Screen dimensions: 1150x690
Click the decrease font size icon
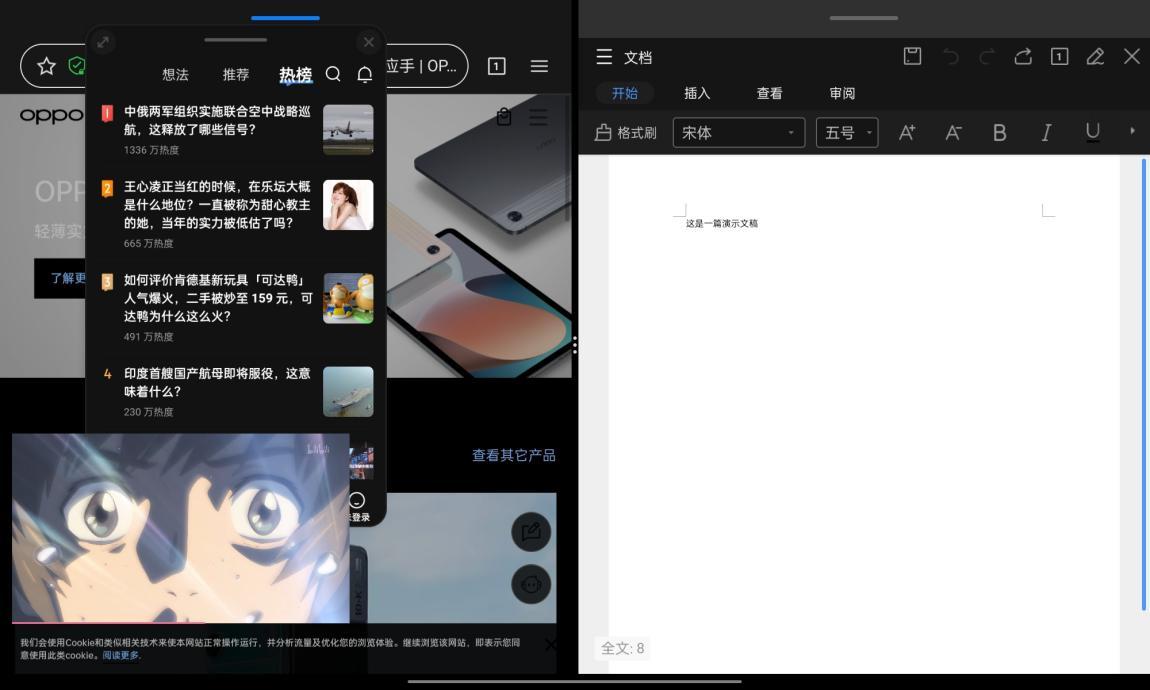pos(953,133)
